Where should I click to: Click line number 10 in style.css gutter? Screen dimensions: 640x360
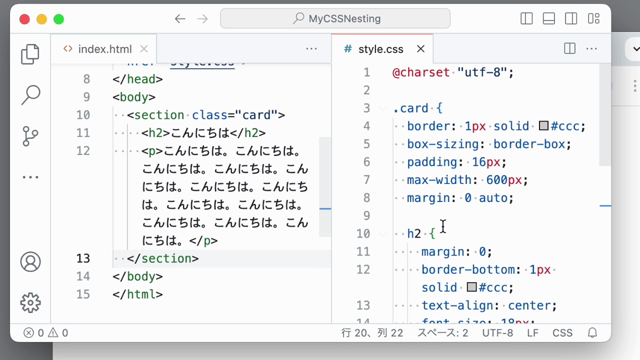click(x=363, y=234)
